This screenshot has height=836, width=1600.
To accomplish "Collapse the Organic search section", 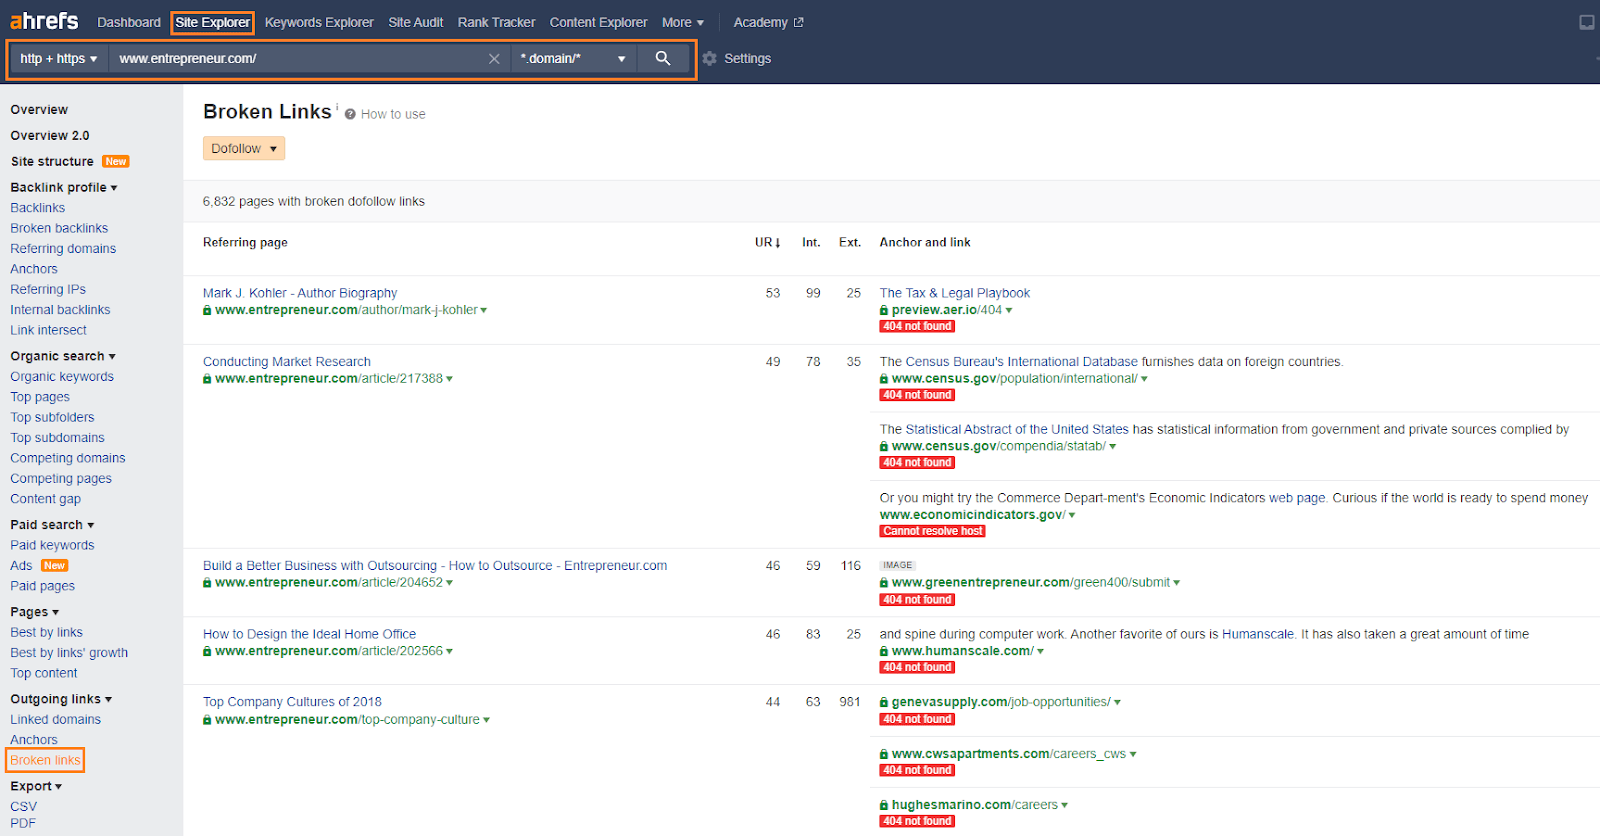I will (x=63, y=357).
